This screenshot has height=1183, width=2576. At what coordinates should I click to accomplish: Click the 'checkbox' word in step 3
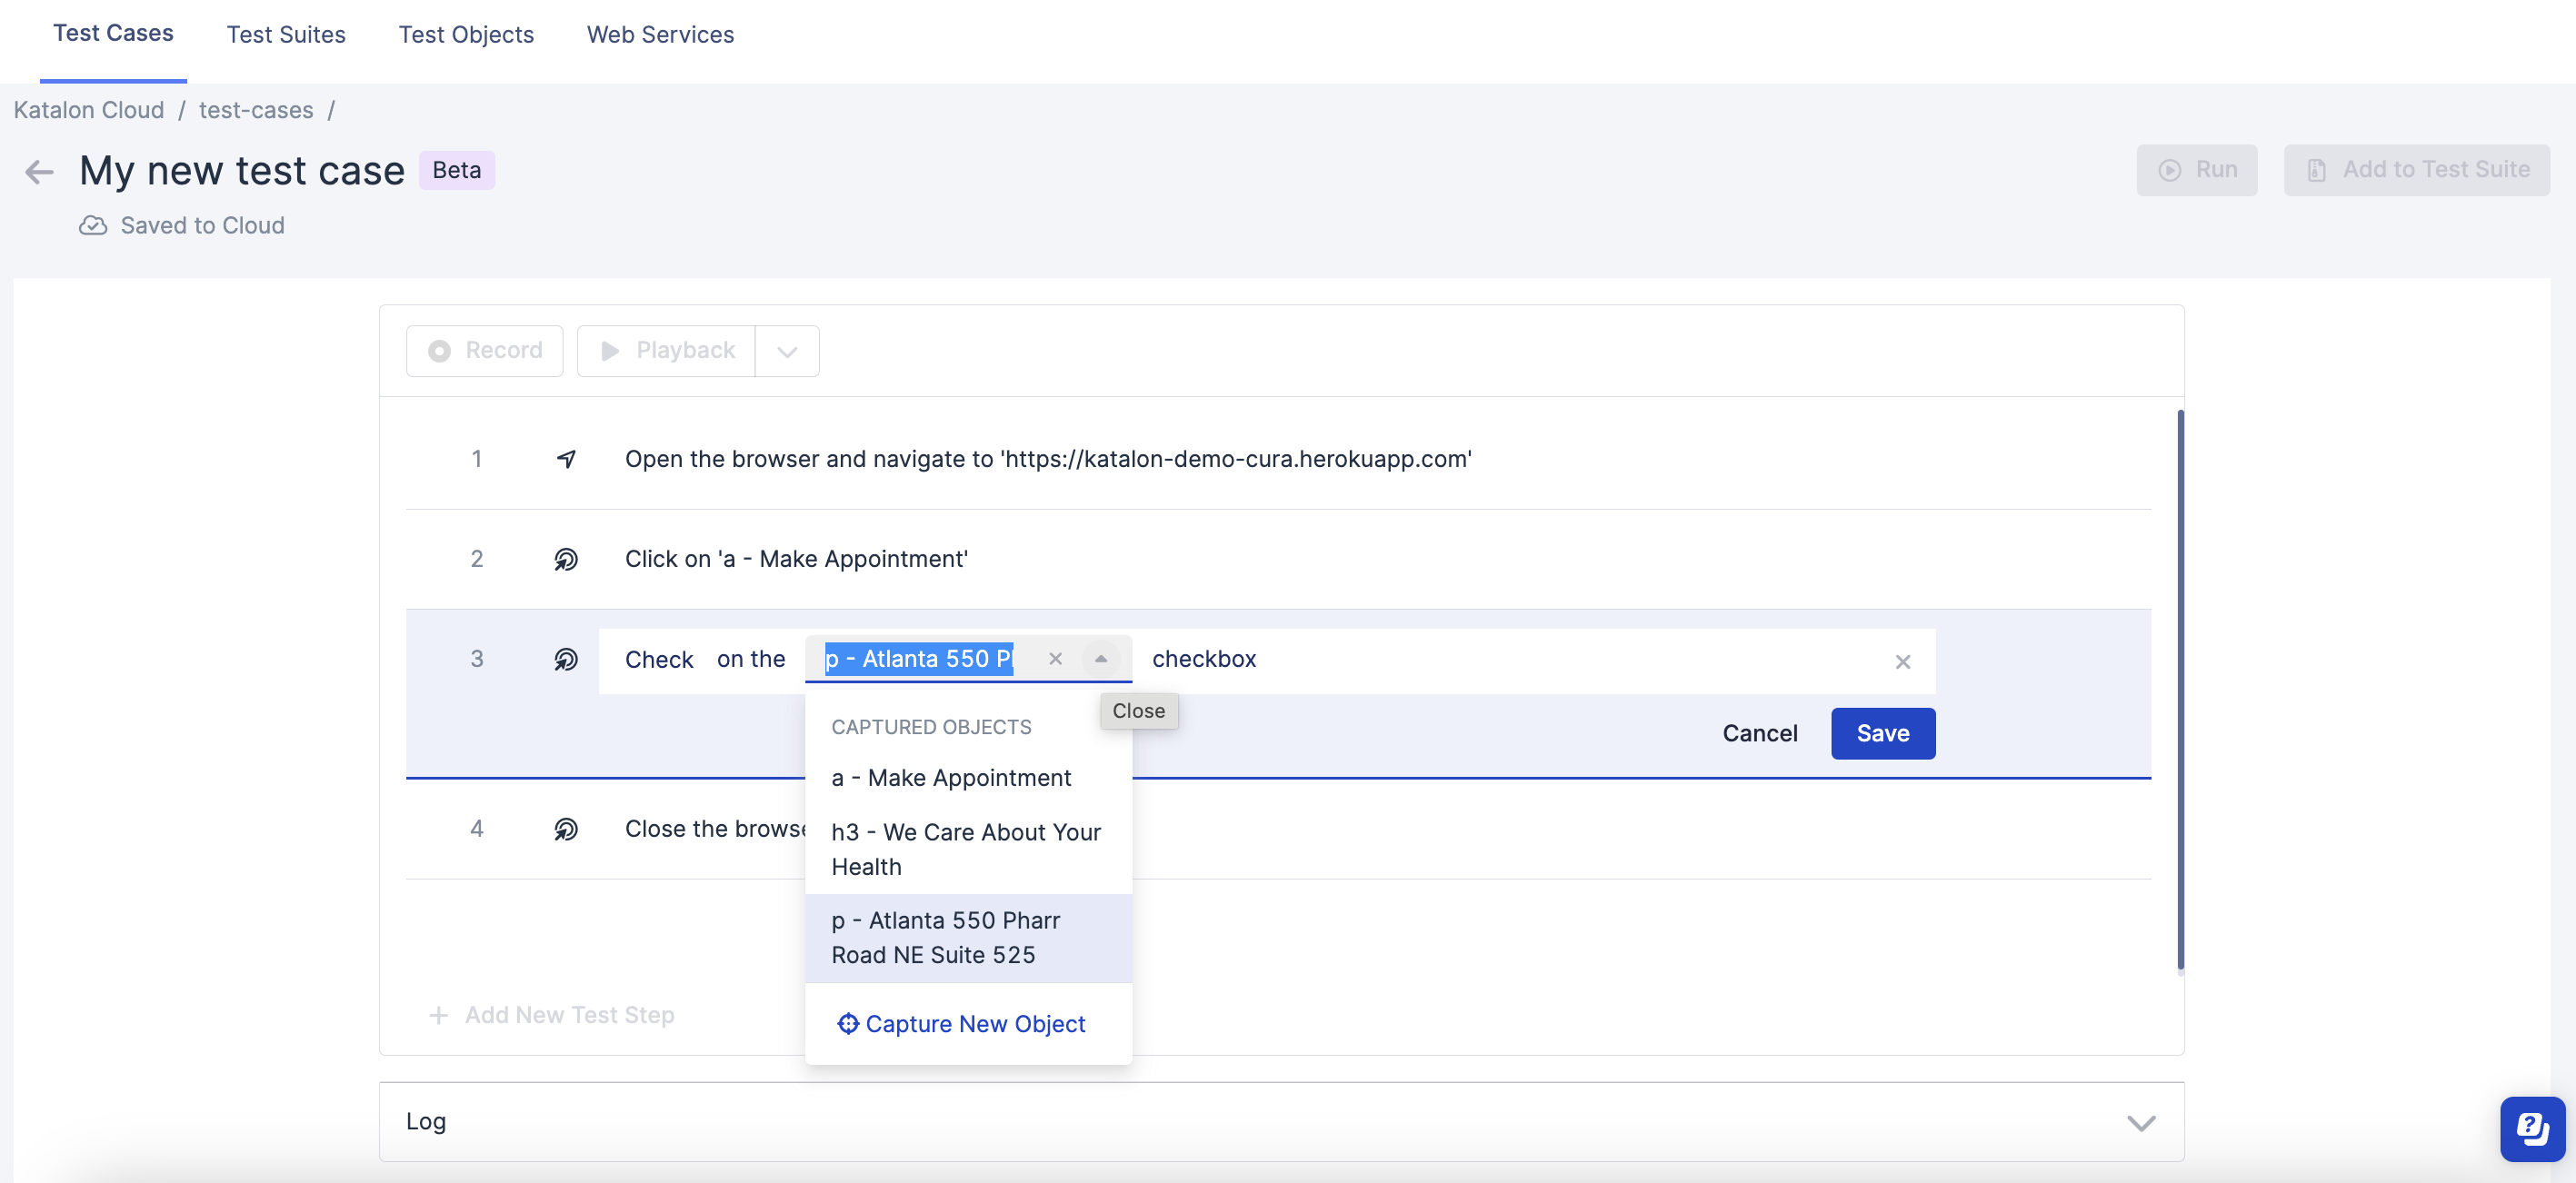1204,659
